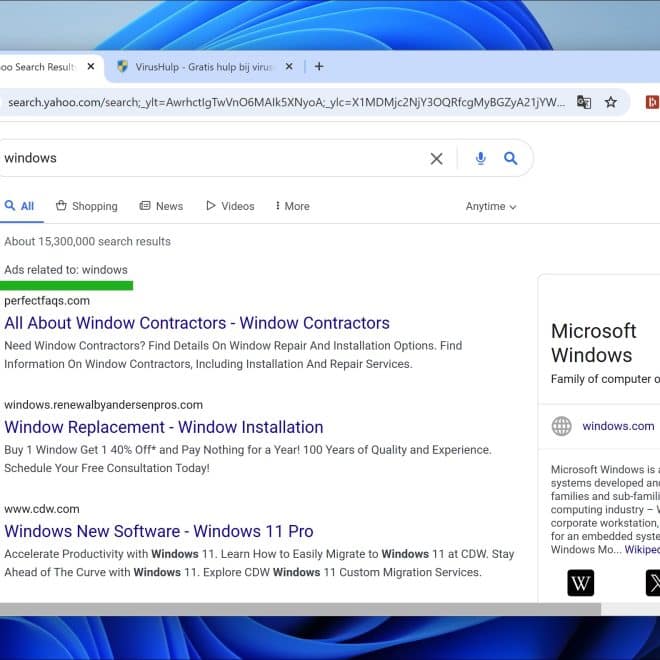Clear the search box with the X icon

click(436, 158)
